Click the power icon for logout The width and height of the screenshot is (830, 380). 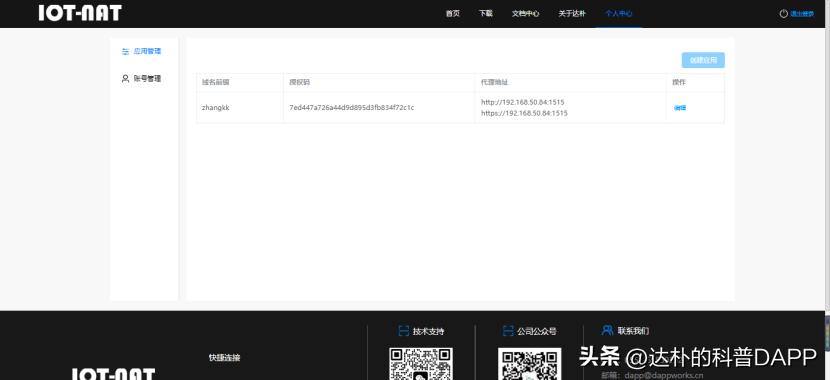pyautogui.click(x=783, y=14)
